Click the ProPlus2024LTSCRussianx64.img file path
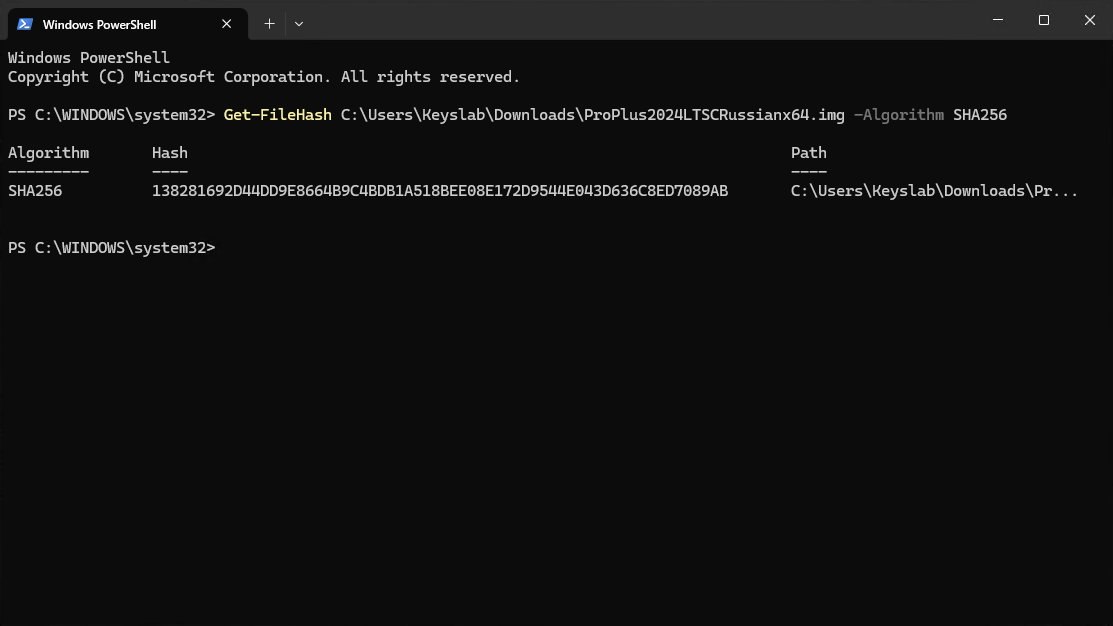The height and width of the screenshot is (626, 1113). (593, 115)
